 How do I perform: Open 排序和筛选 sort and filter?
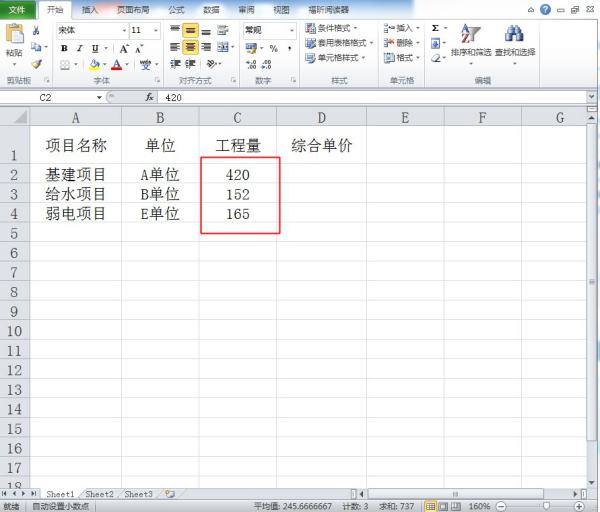(471, 44)
